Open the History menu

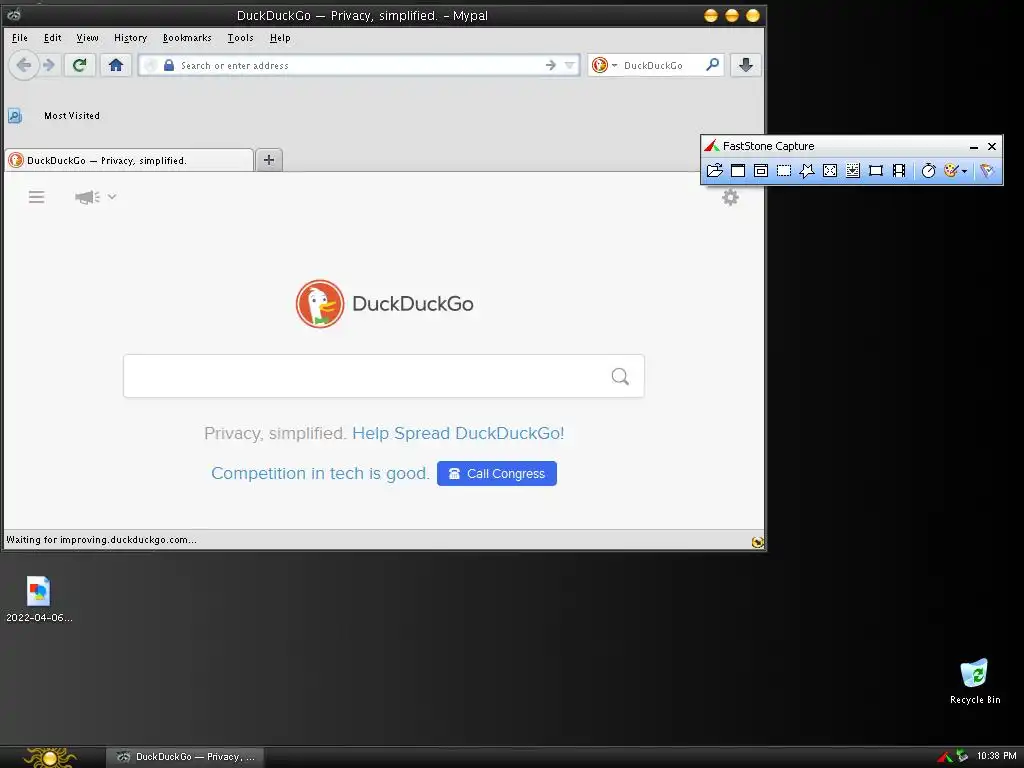(x=130, y=38)
